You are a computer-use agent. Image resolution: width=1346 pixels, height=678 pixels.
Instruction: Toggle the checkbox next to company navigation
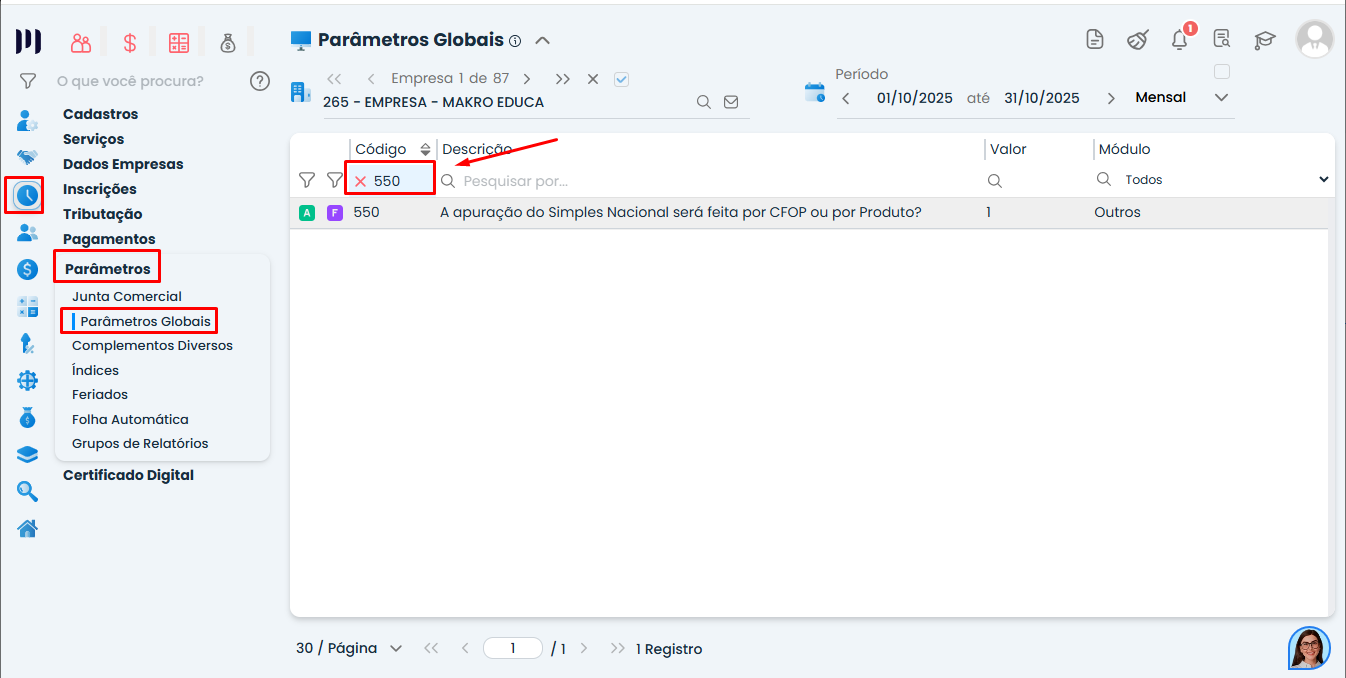point(621,79)
